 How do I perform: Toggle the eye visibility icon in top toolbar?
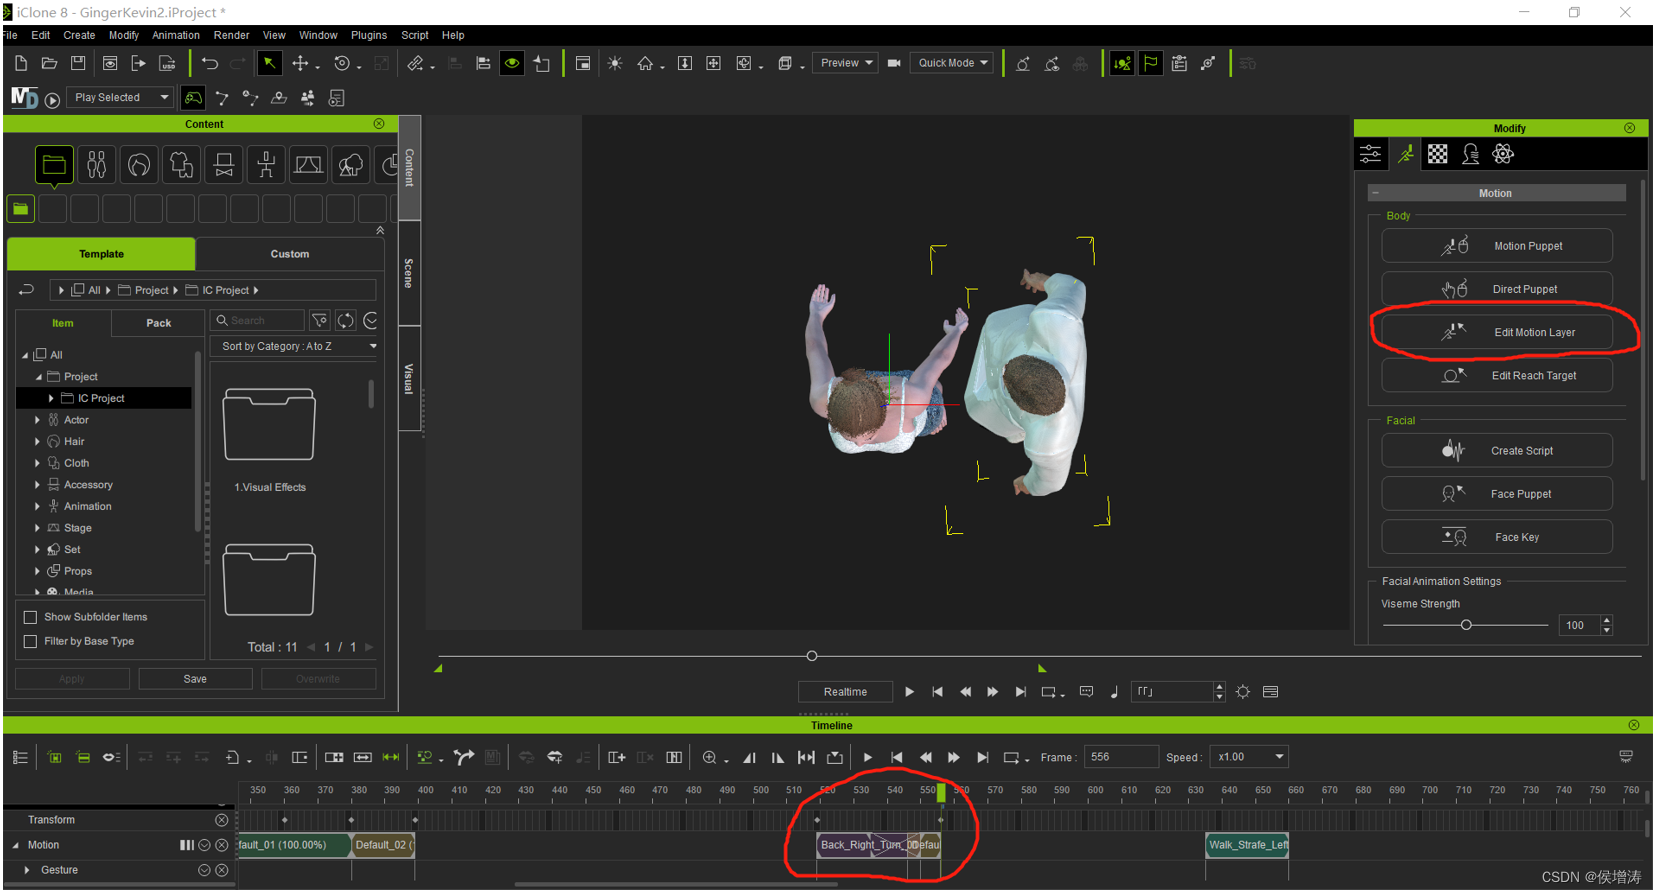pos(512,63)
